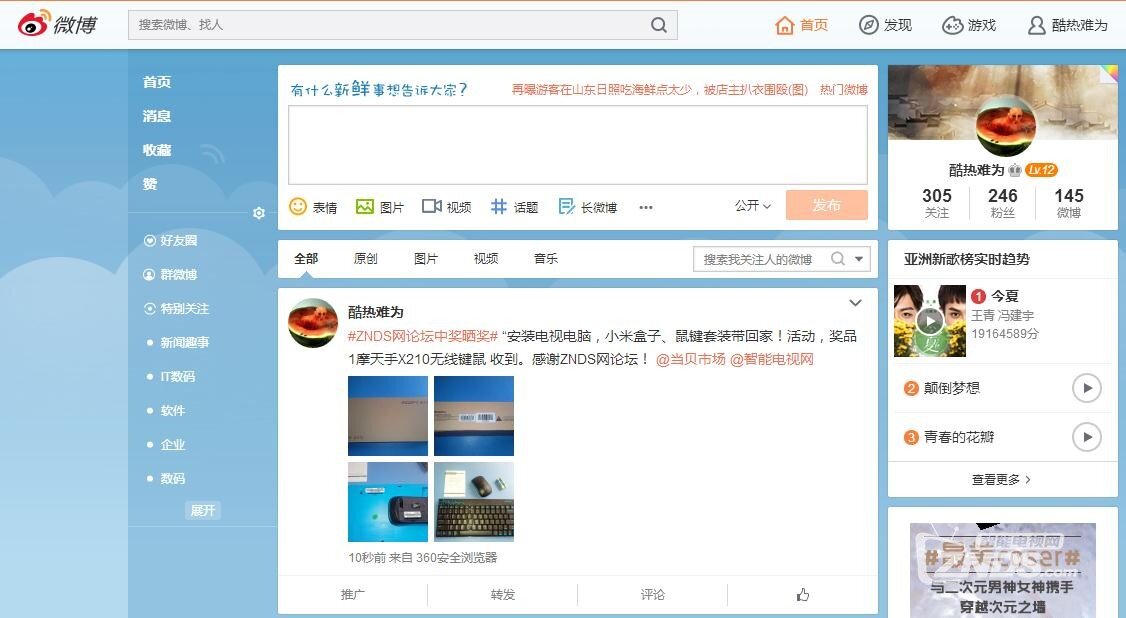The height and width of the screenshot is (618, 1126).
Task: Click into the post compose text area
Action: [x=578, y=145]
